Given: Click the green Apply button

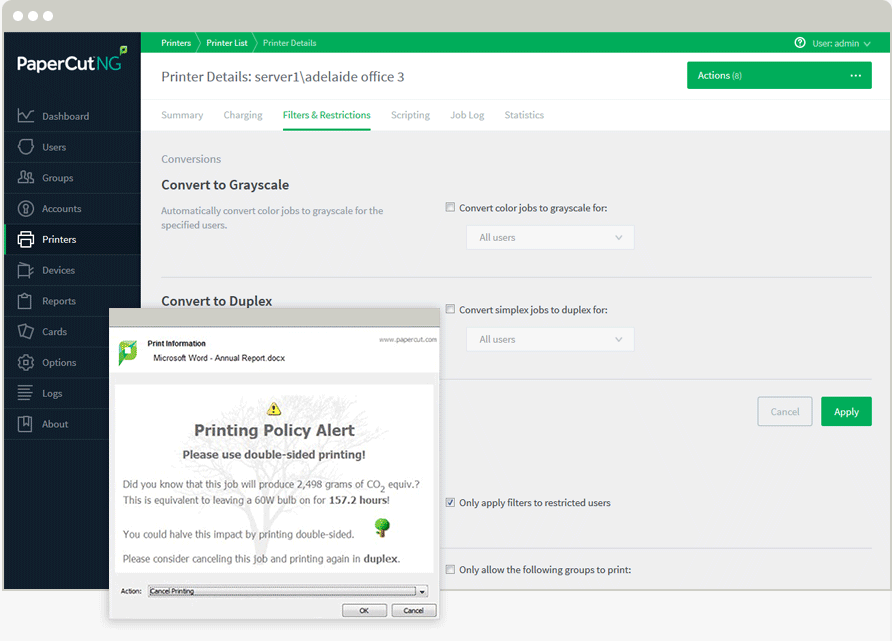Looking at the screenshot, I should click(x=846, y=411).
